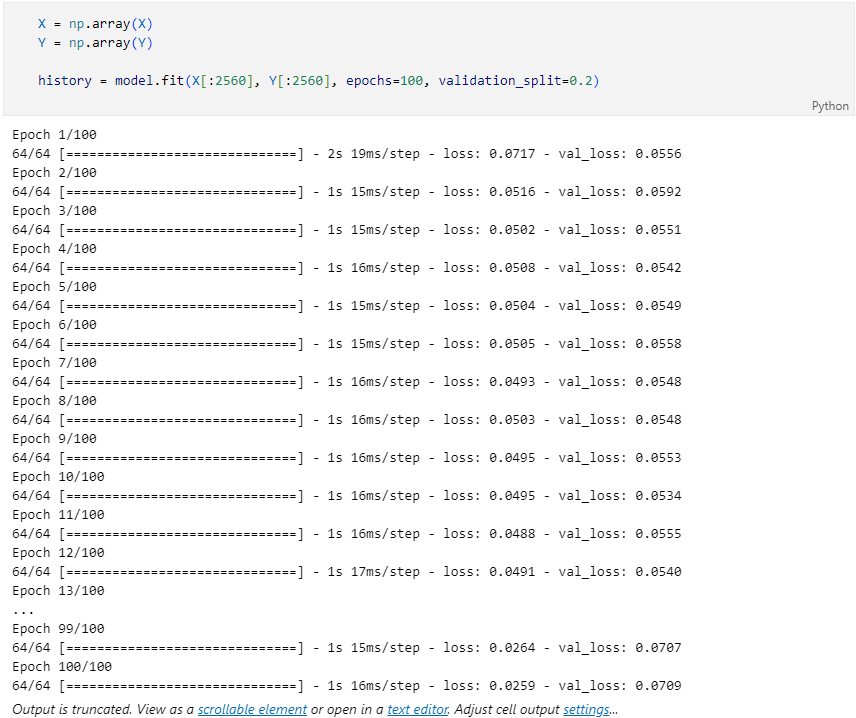Click the '...' truncation marker in output
The height and width of the screenshot is (718, 856).
23,612
